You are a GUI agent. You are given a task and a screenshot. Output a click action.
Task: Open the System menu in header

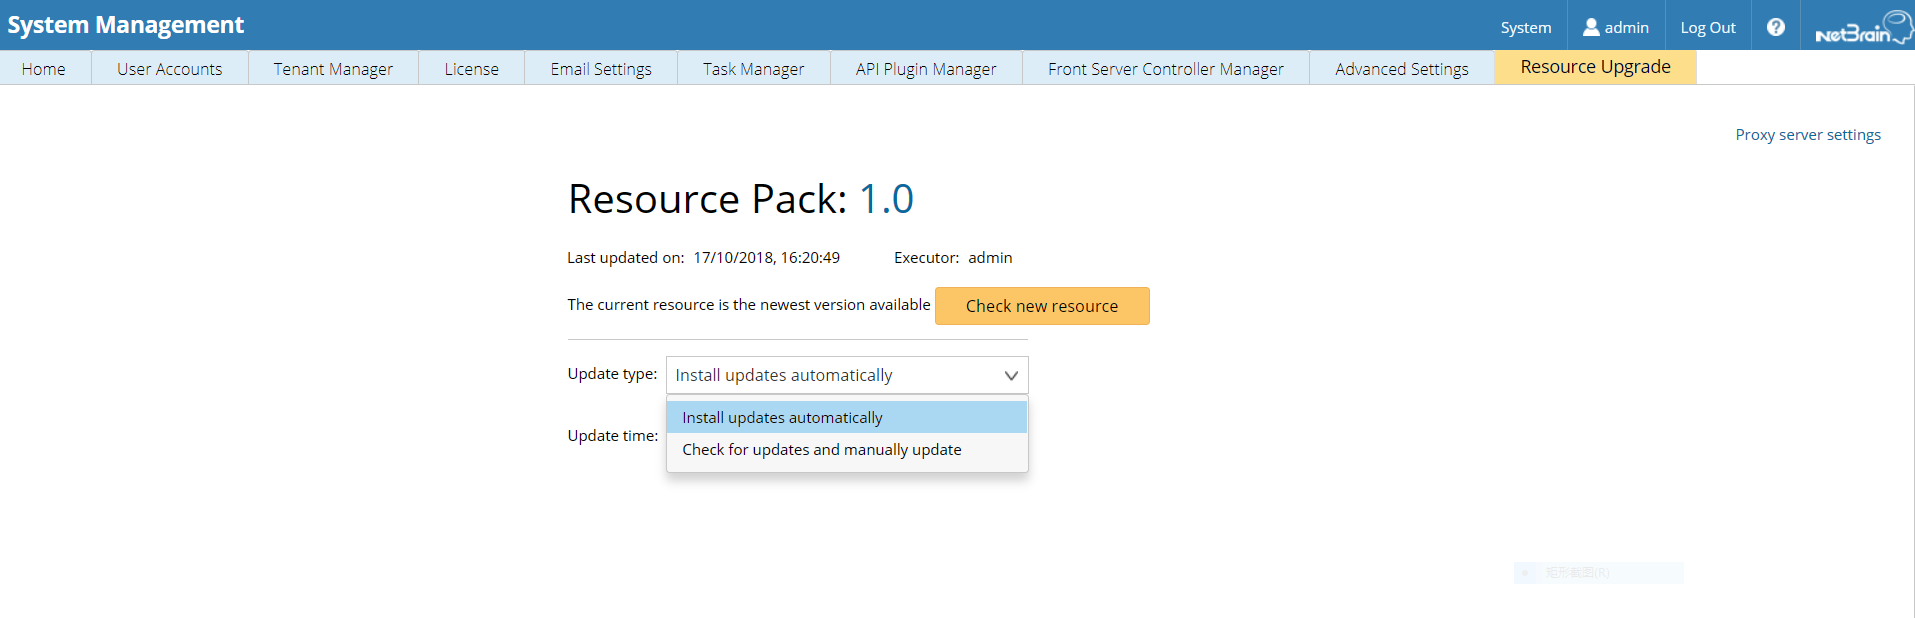1525,28
